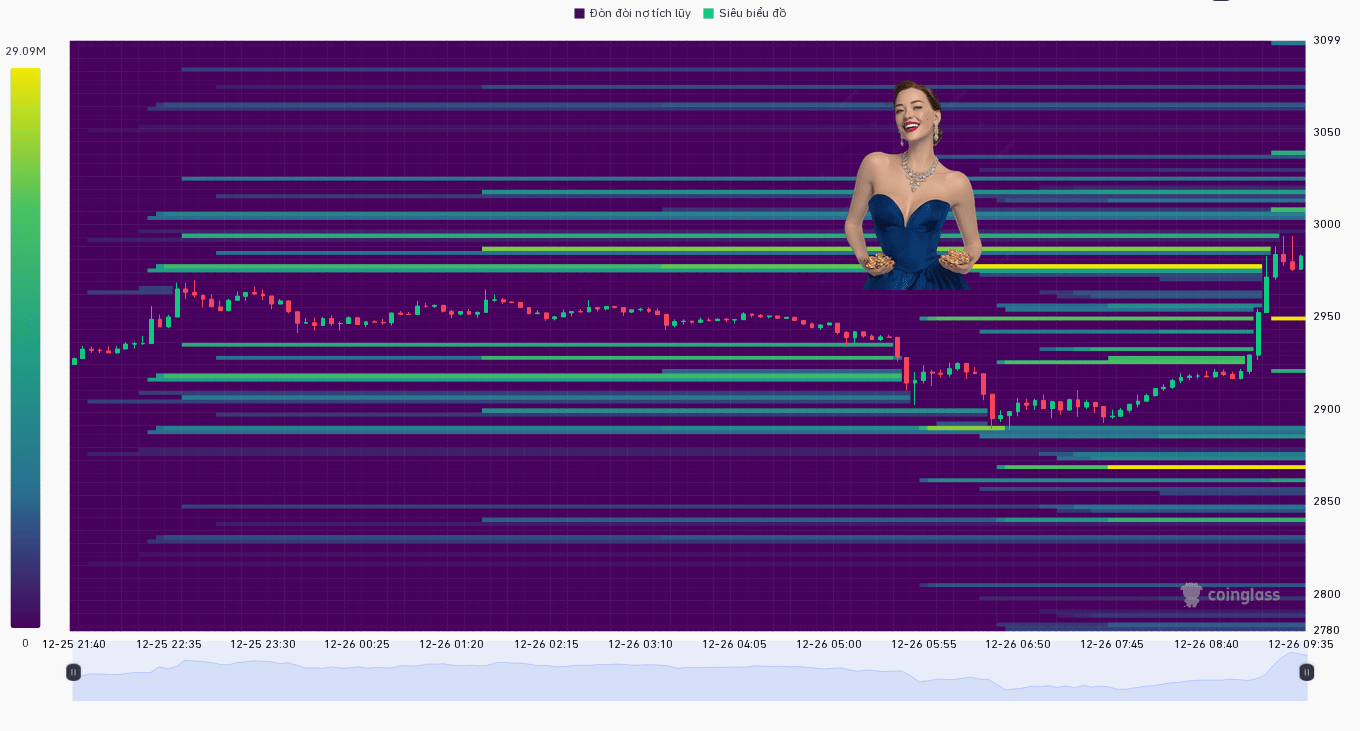Screen dimensions: 1360x731
Task: Click the 2800 price axis label
Action: point(1327,594)
